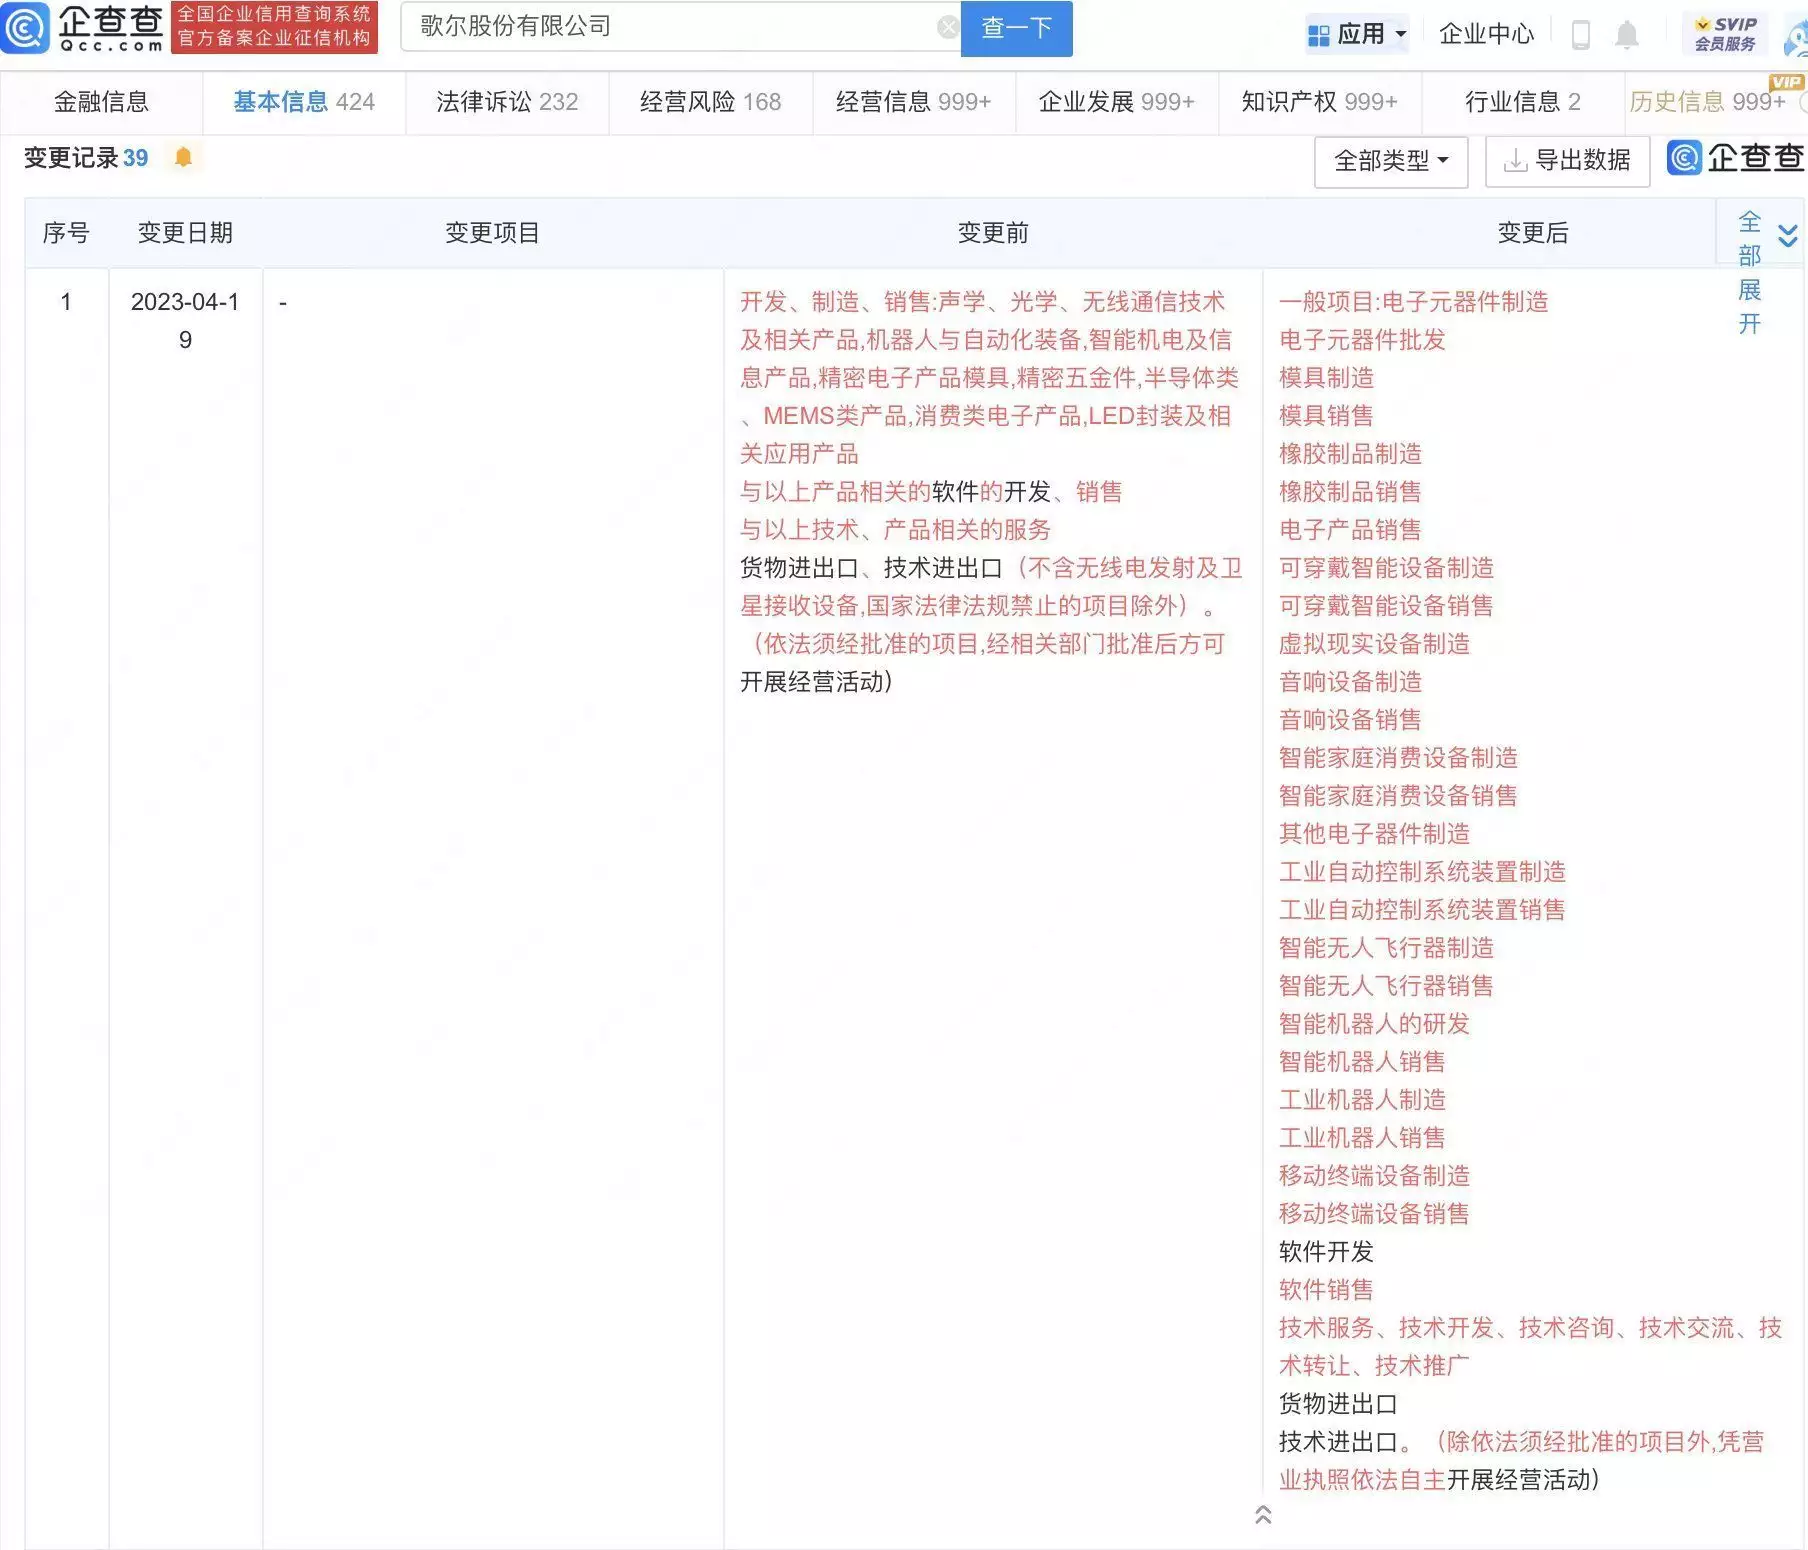Screen dimensions: 1808x1550
Task: Expand all rows with 全部展开
Action: (x=1749, y=273)
